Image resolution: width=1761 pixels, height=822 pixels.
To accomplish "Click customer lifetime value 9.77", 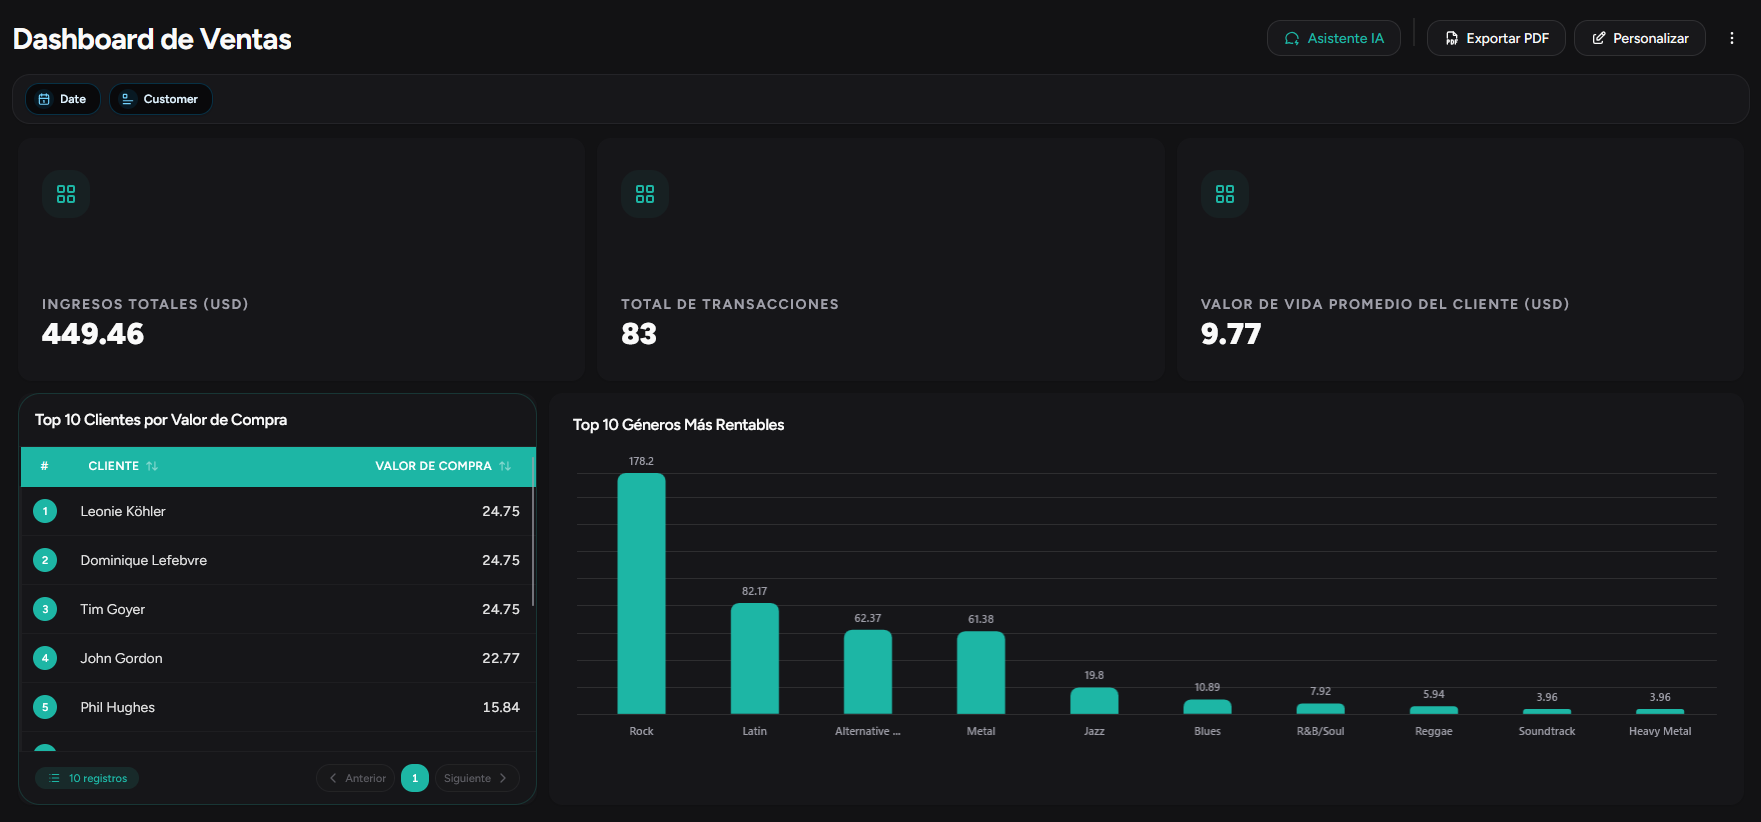I will 1231,334.
